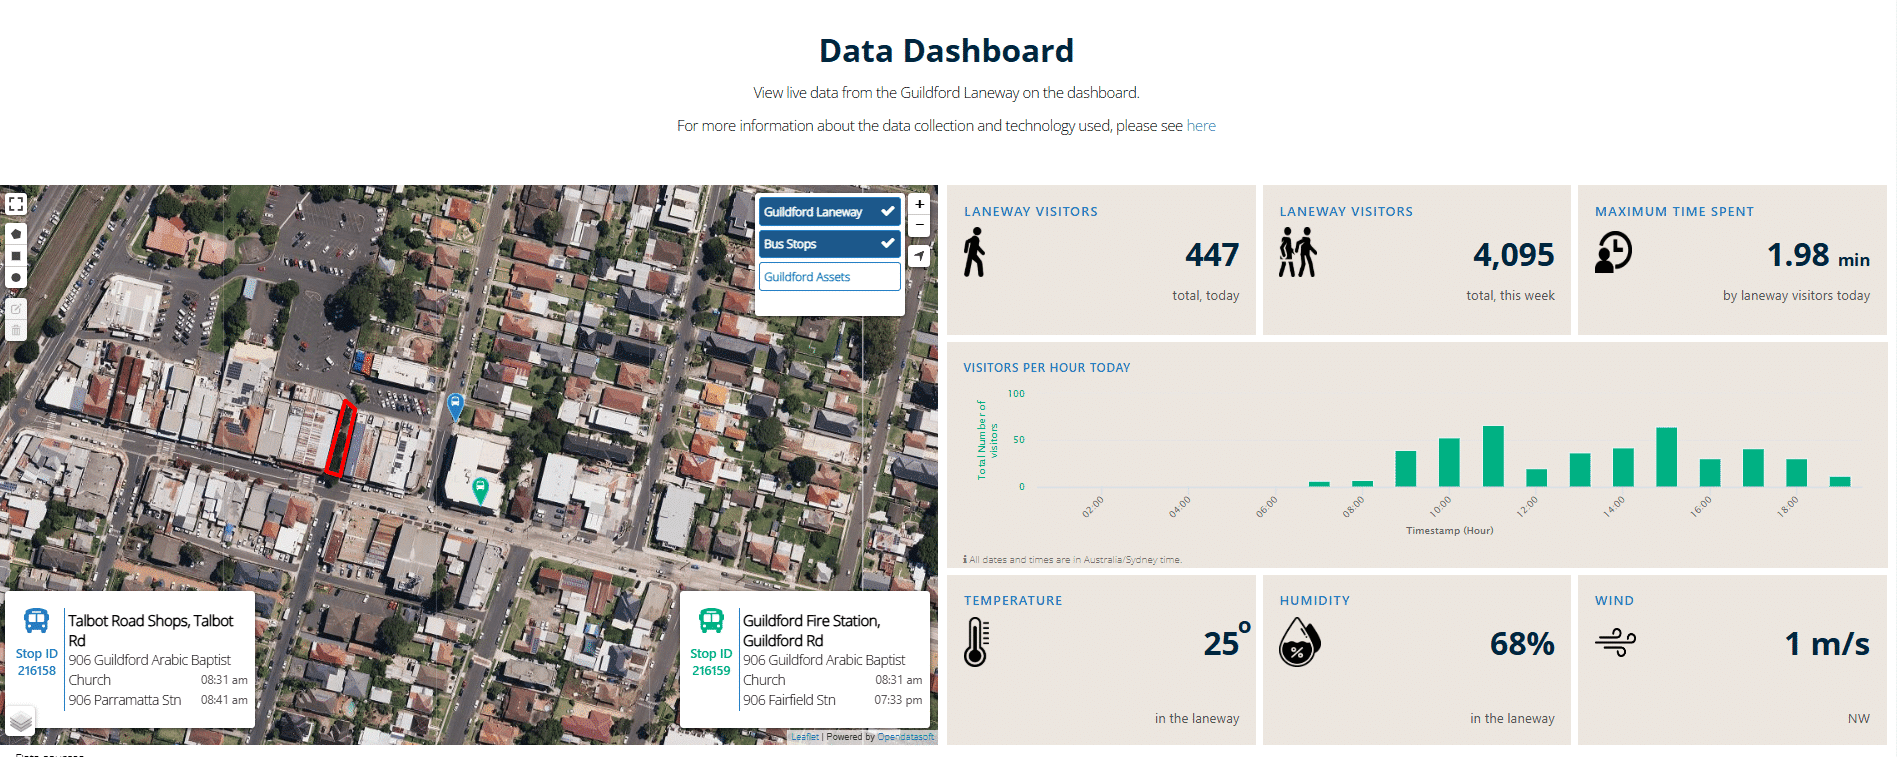1897x757 pixels.
Task: Select the draw polygon tool
Action: click(16, 234)
